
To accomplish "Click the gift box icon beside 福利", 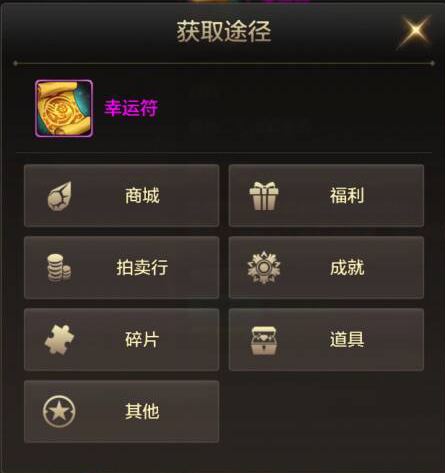I will point(264,196).
